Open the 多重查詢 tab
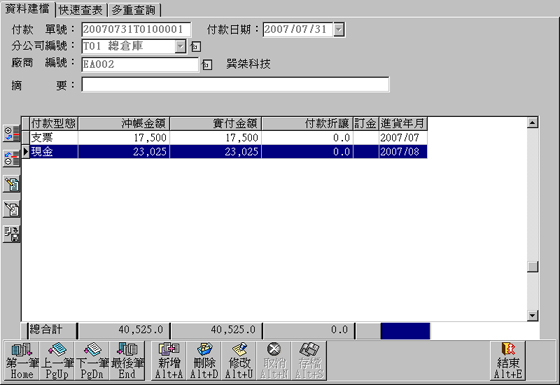 [x=134, y=10]
